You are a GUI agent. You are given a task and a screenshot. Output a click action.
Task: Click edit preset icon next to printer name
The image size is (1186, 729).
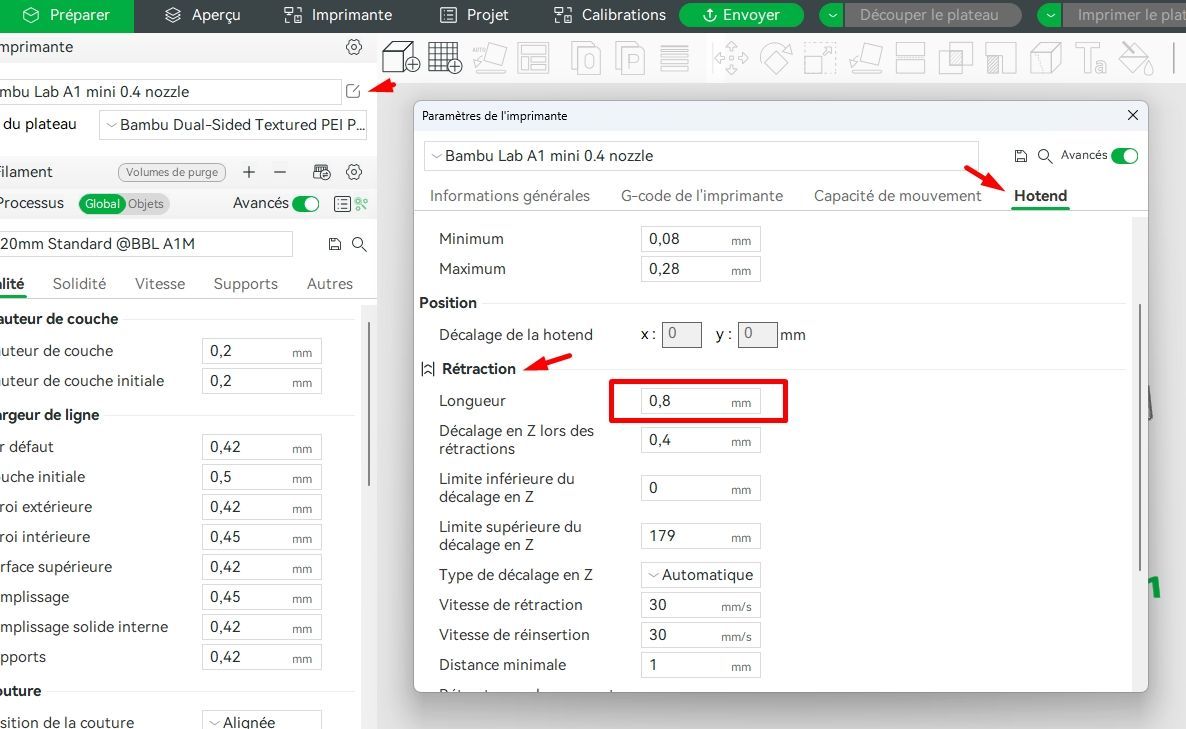click(353, 92)
